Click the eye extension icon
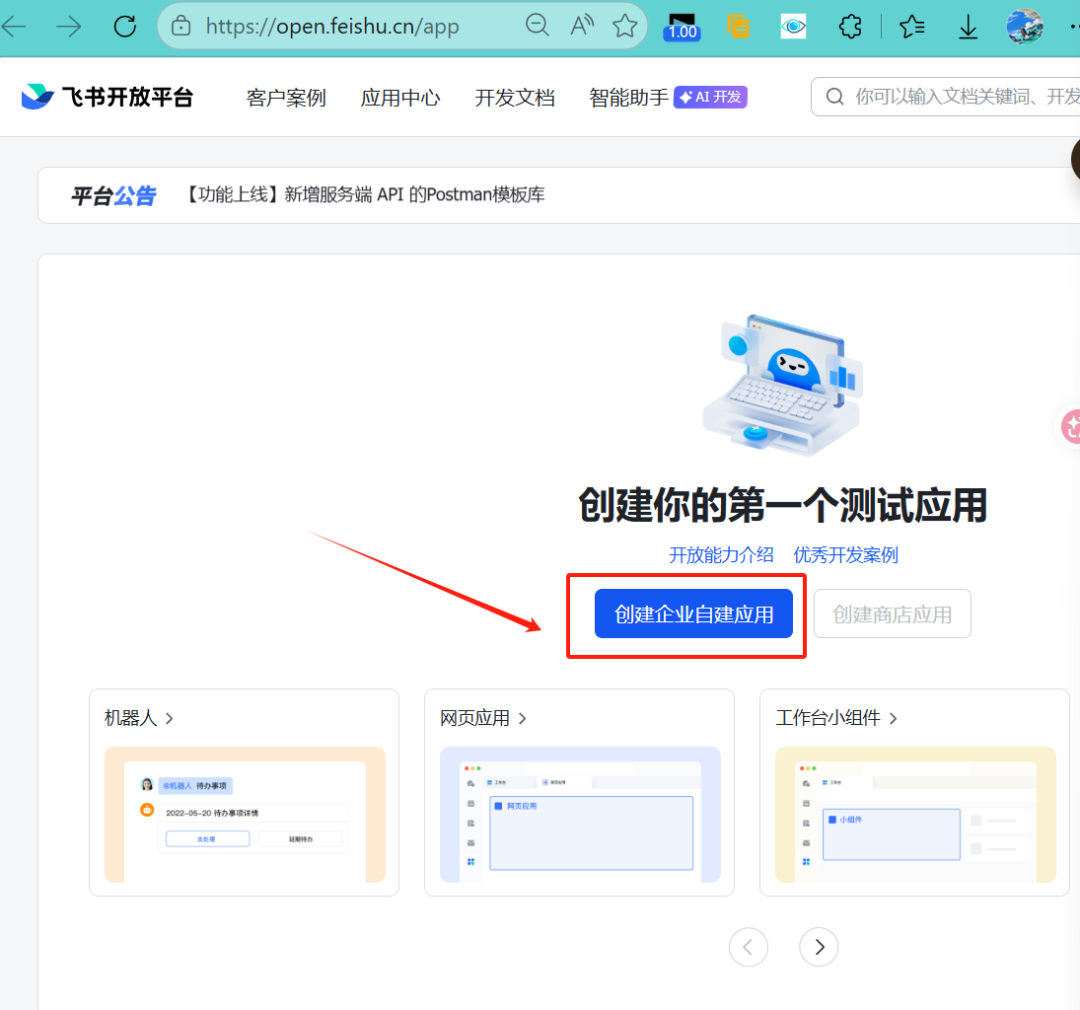 click(x=793, y=27)
